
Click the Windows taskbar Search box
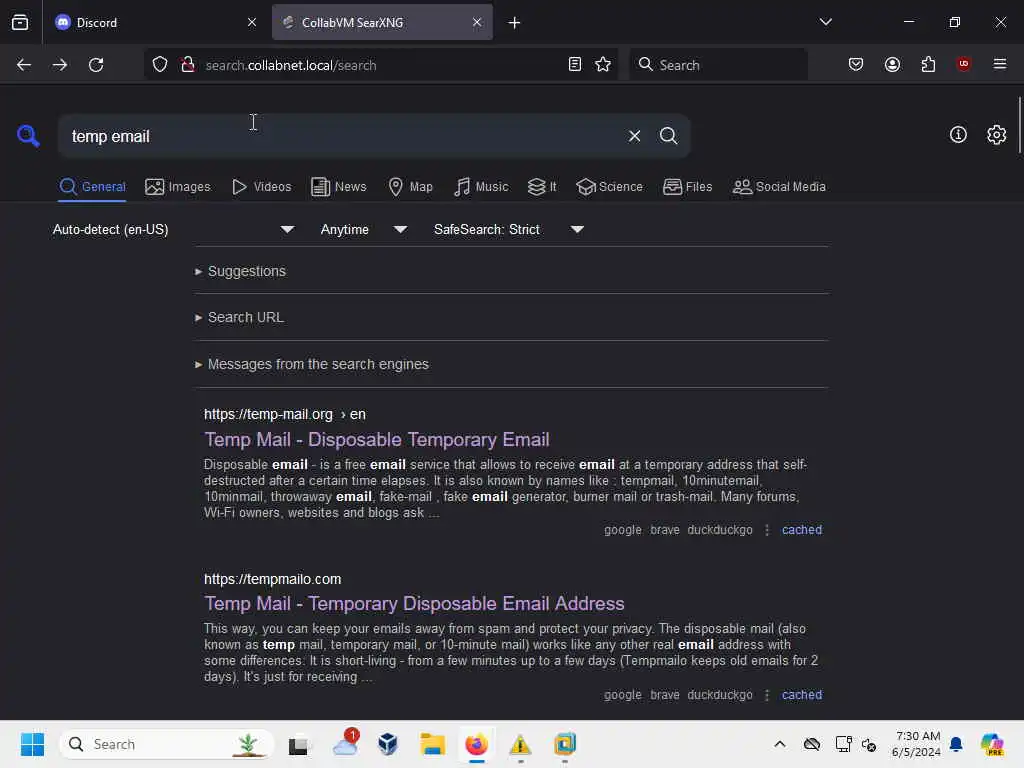[x=167, y=744]
